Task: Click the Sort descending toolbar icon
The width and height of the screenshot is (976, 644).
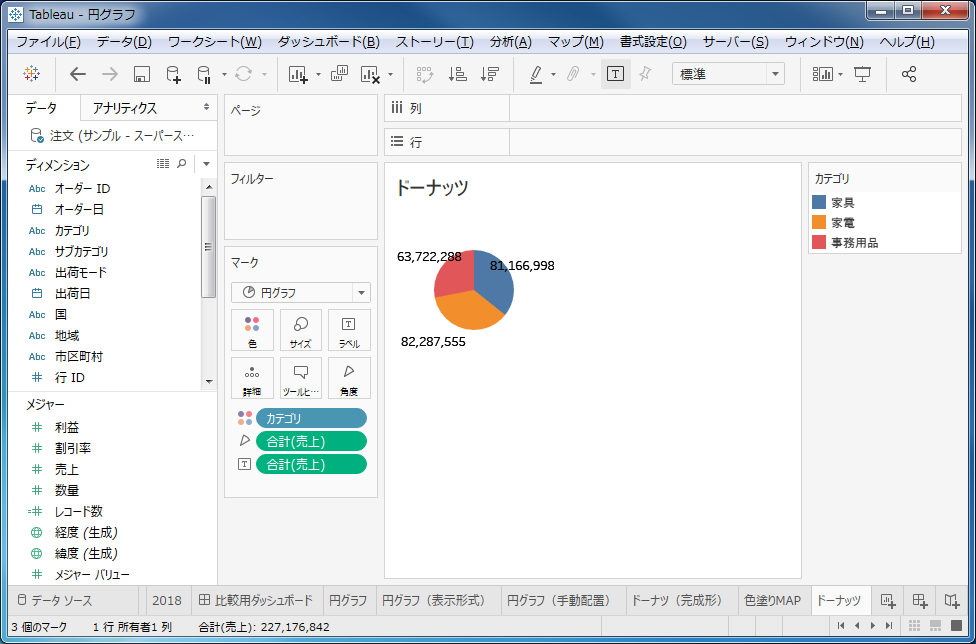Action: (x=489, y=74)
